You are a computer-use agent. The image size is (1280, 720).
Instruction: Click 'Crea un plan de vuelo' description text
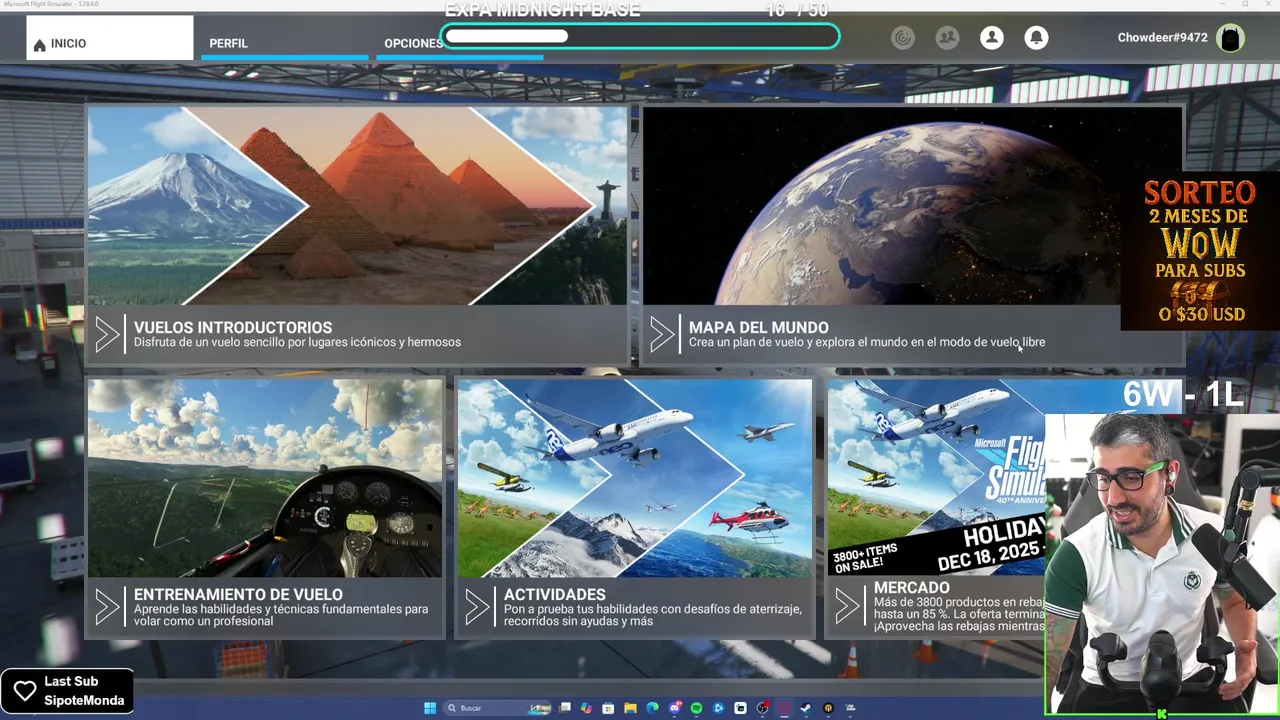tap(867, 342)
